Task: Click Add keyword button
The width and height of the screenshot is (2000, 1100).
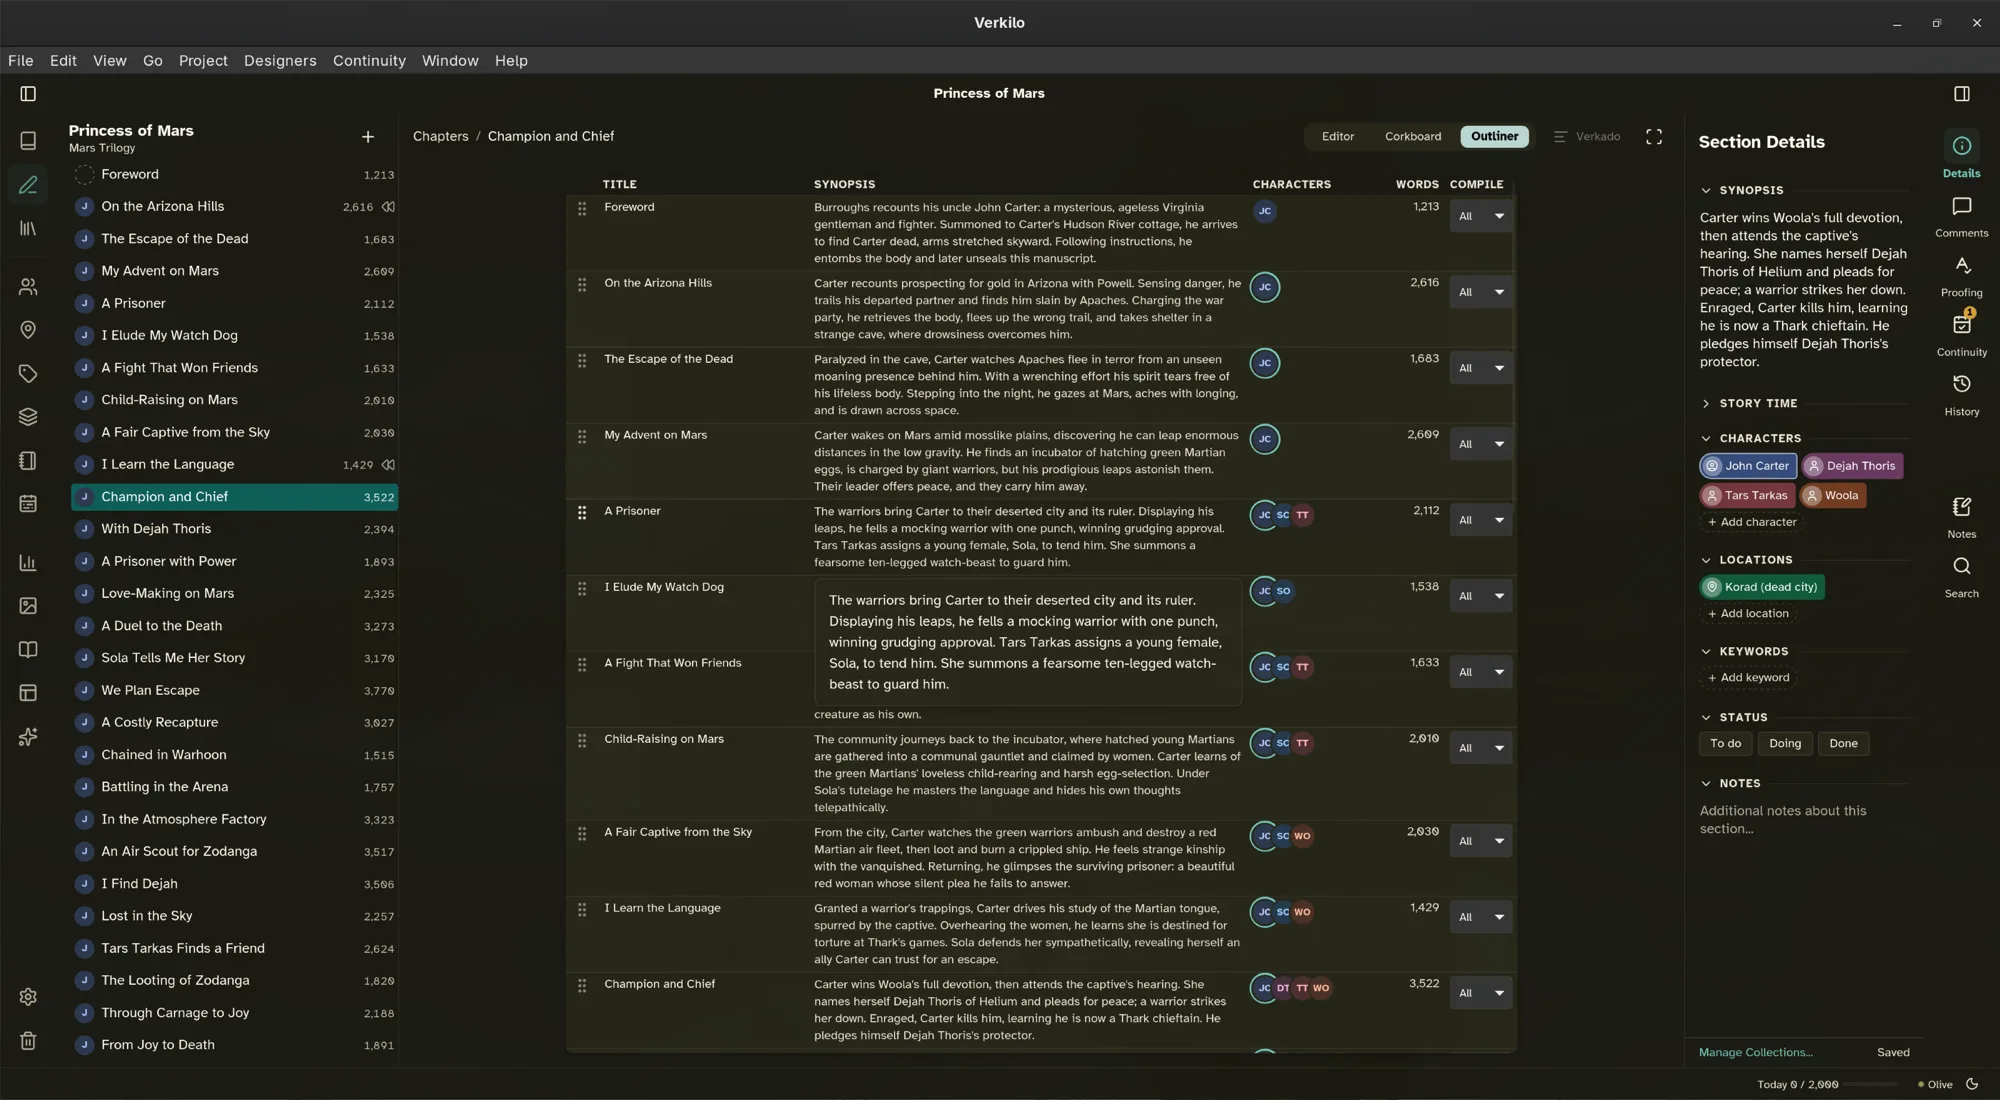Action: pyautogui.click(x=1748, y=678)
